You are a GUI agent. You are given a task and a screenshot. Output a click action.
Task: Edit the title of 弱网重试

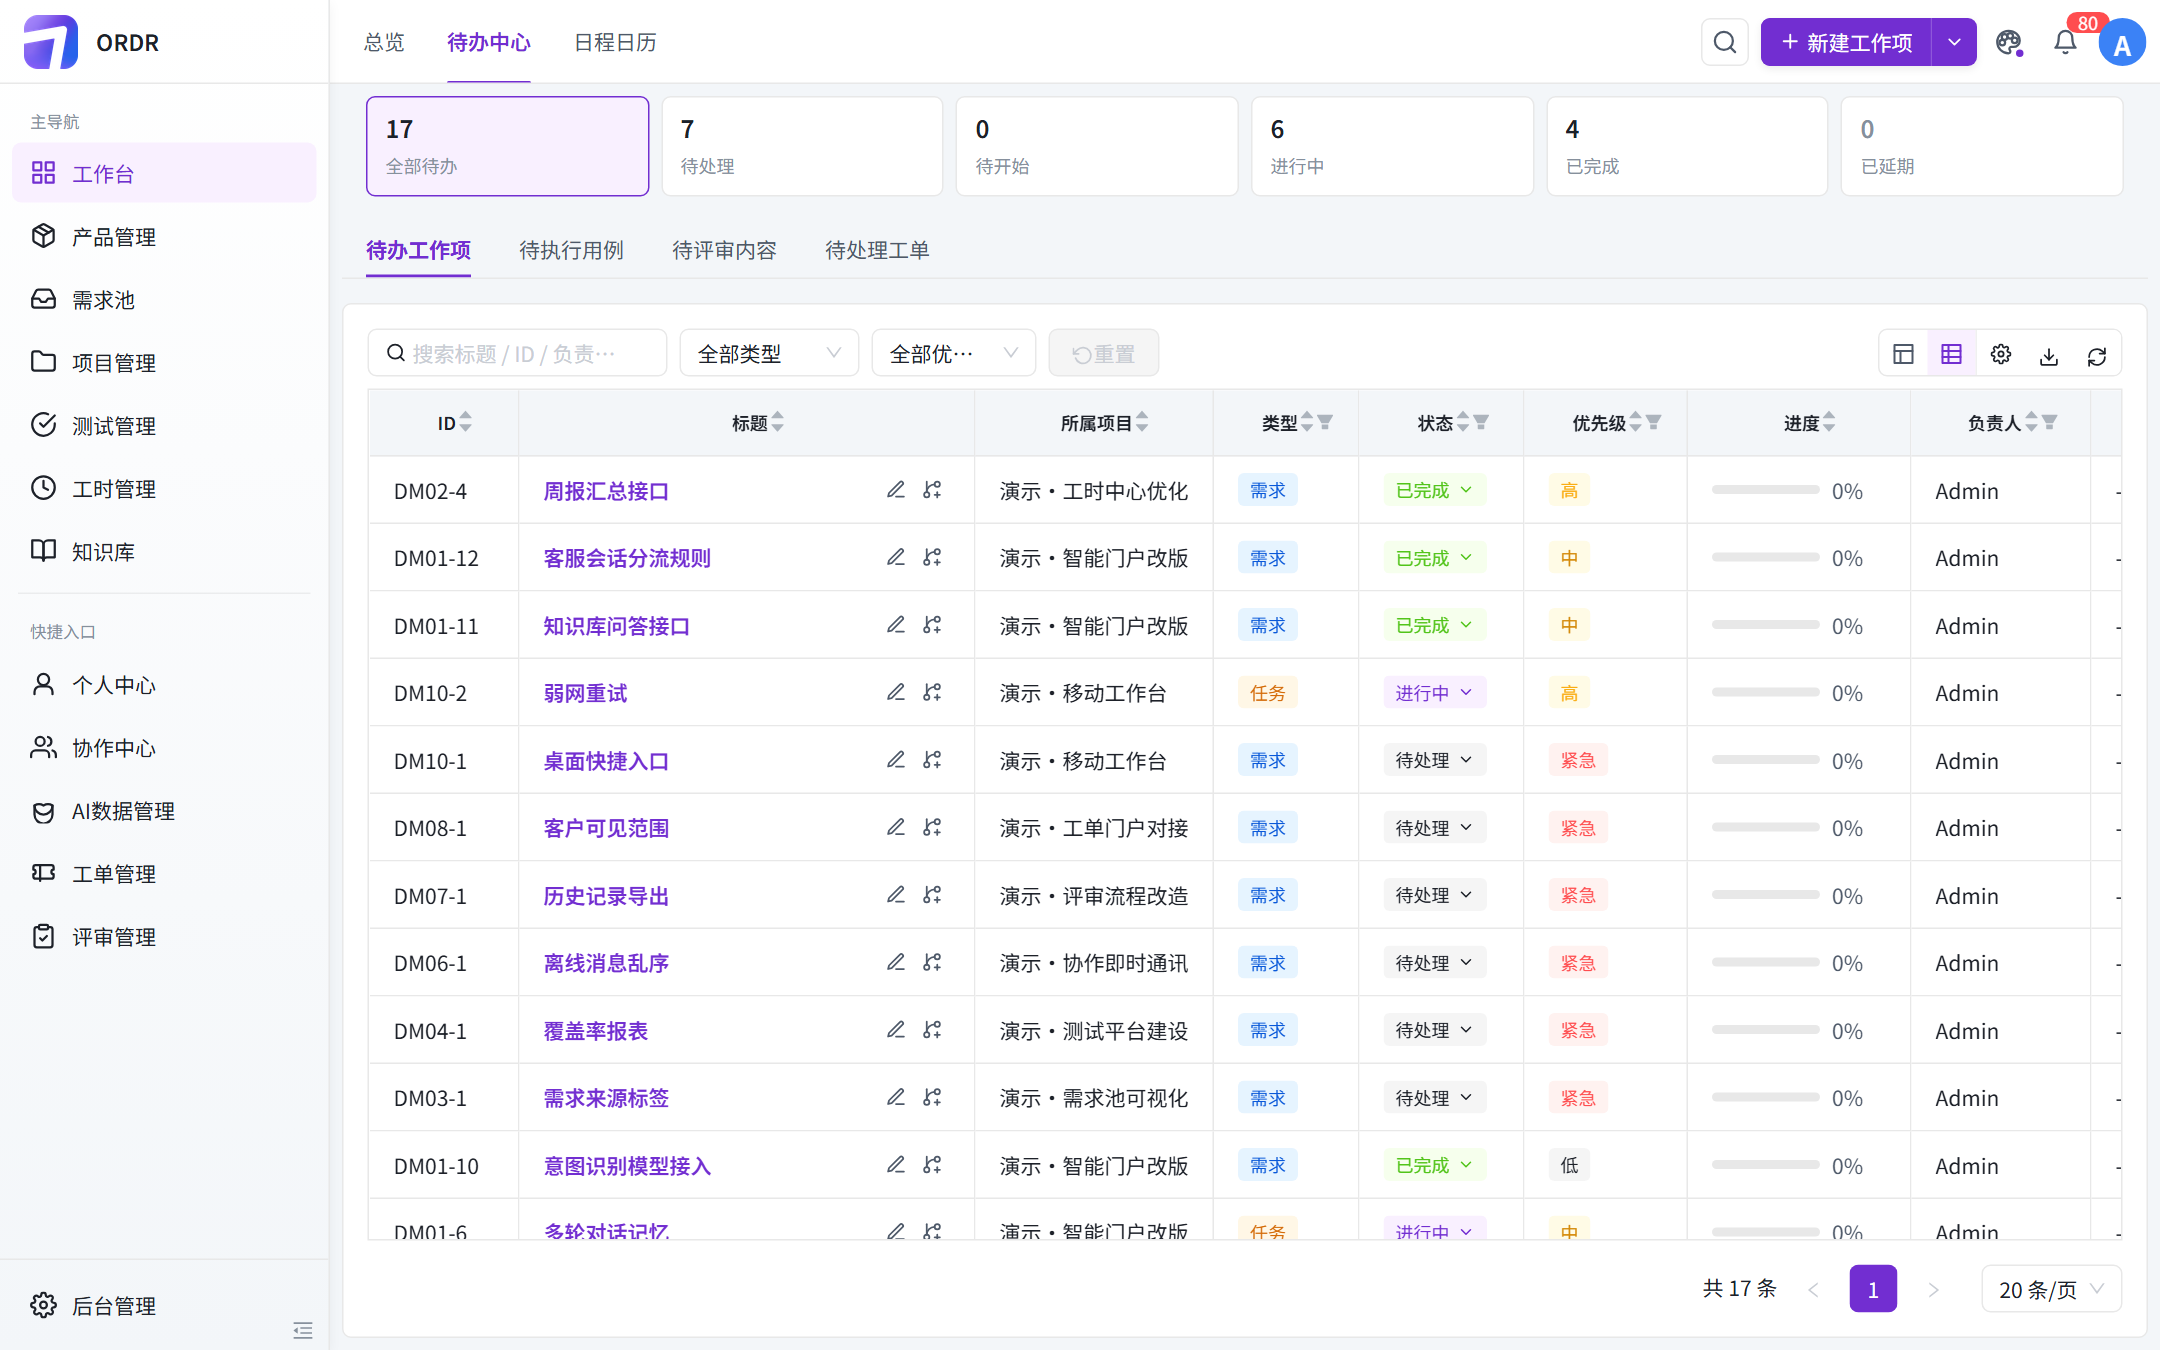[896, 692]
